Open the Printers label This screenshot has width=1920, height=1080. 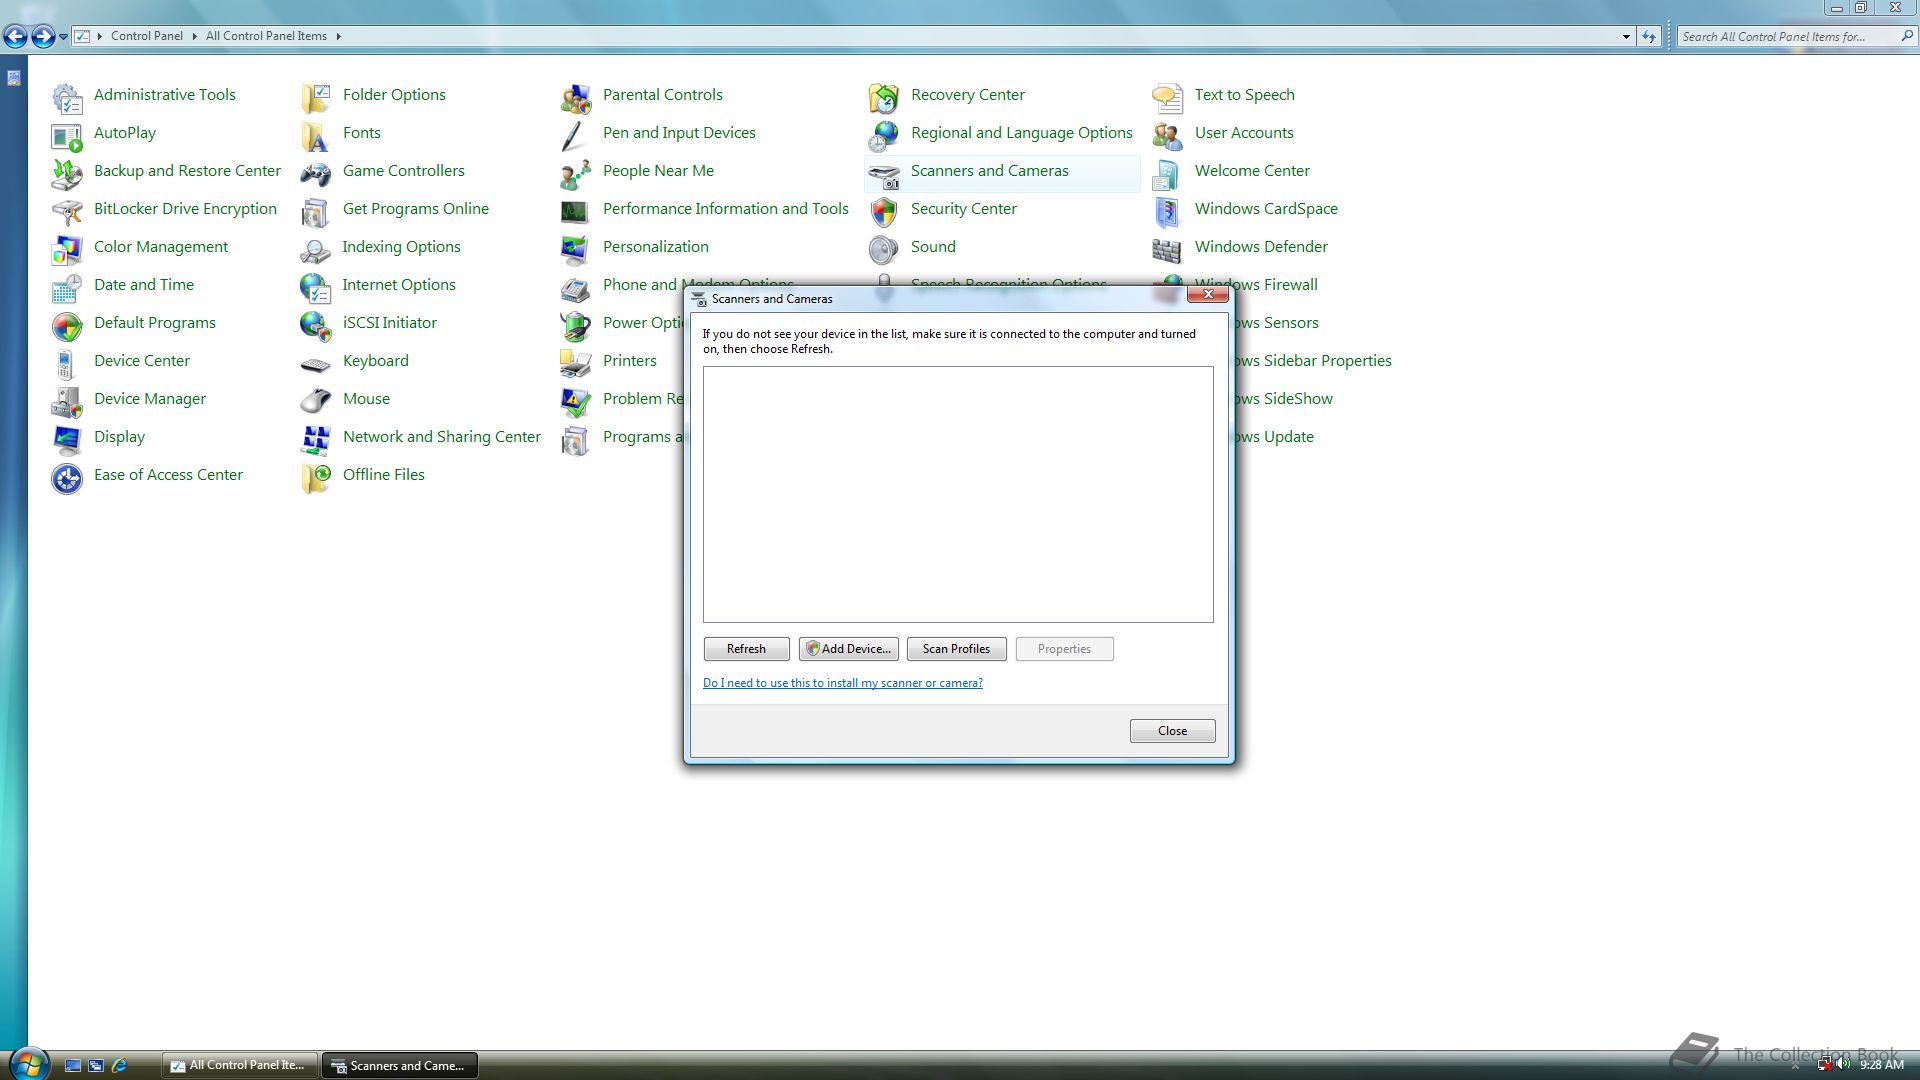(x=629, y=361)
